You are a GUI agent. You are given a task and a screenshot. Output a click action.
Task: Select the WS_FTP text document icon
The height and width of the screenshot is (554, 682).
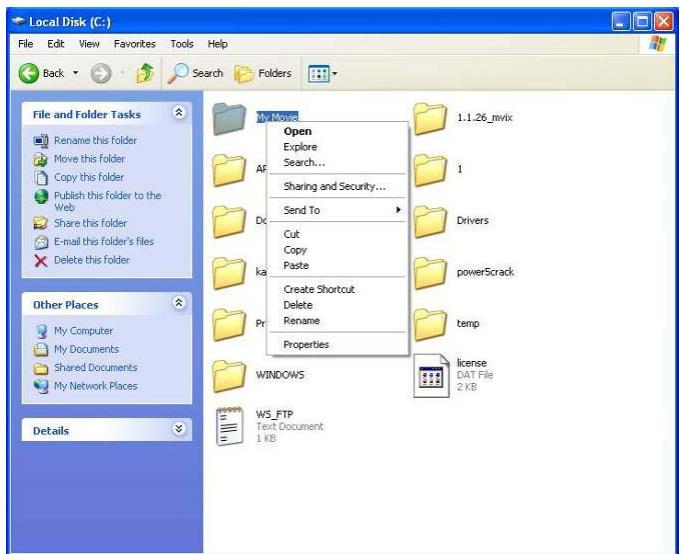[230, 427]
